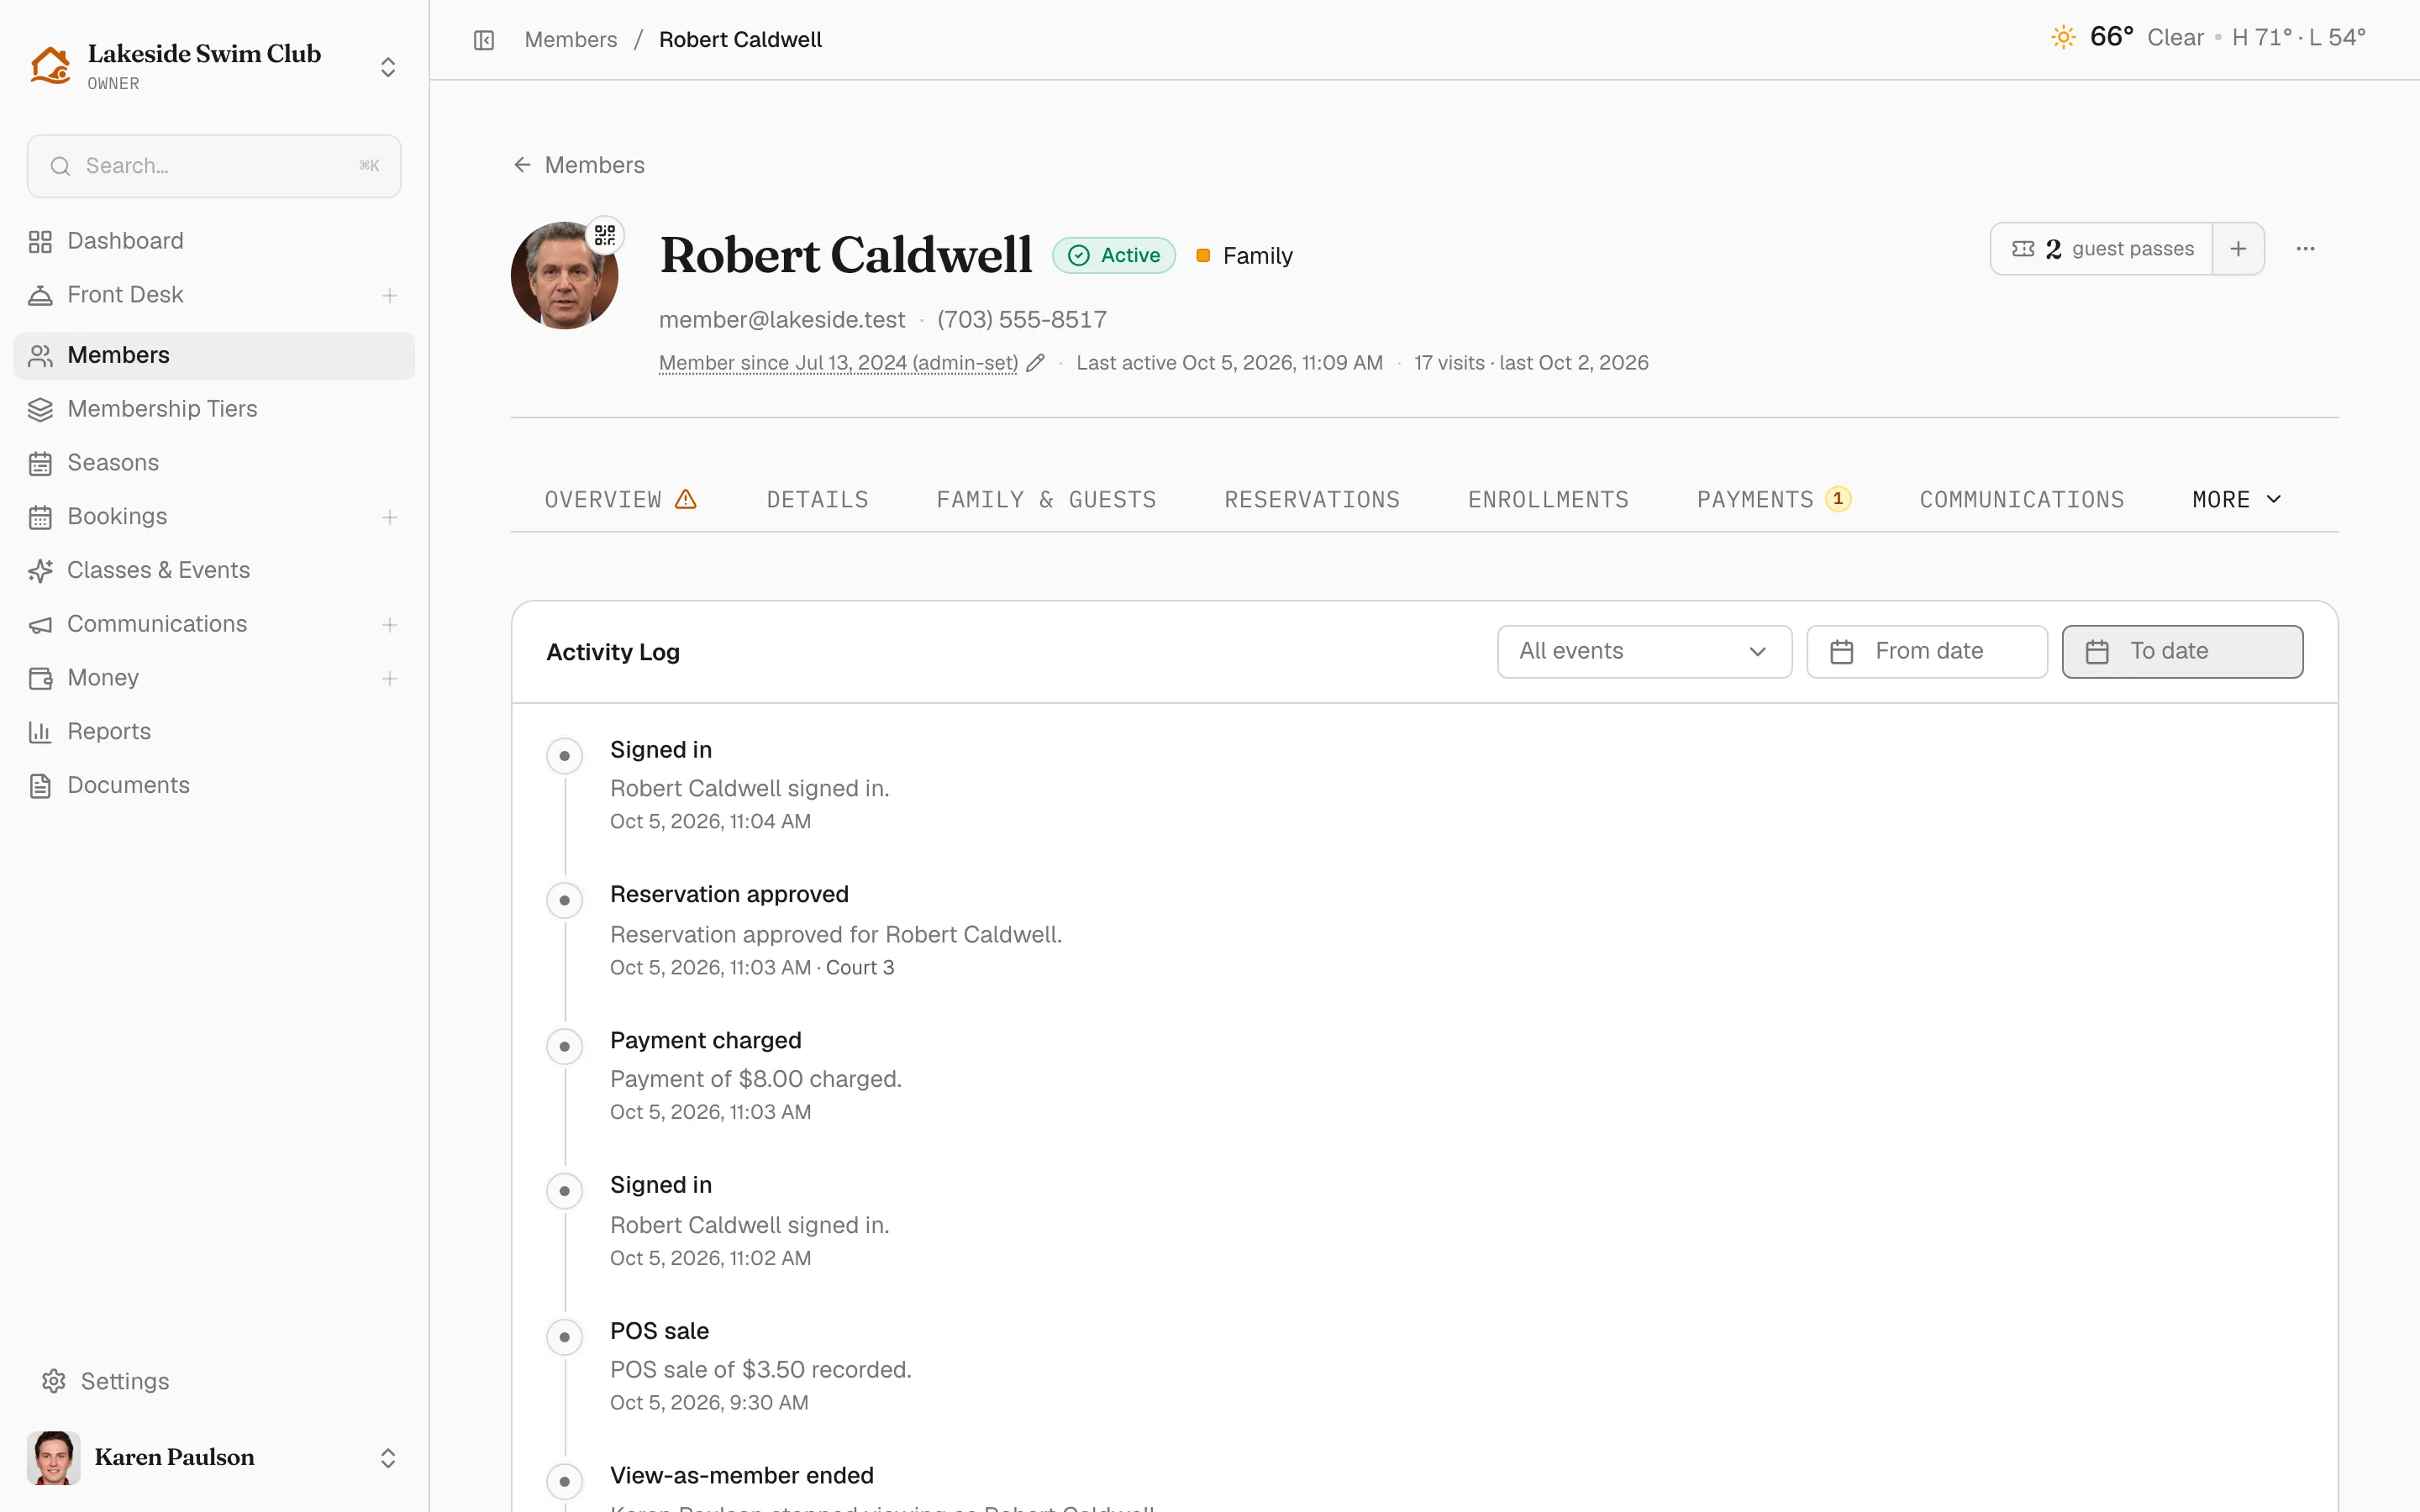The image size is (2420, 1512).
Task: Go to Membership Tiers
Action: point(214,409)
